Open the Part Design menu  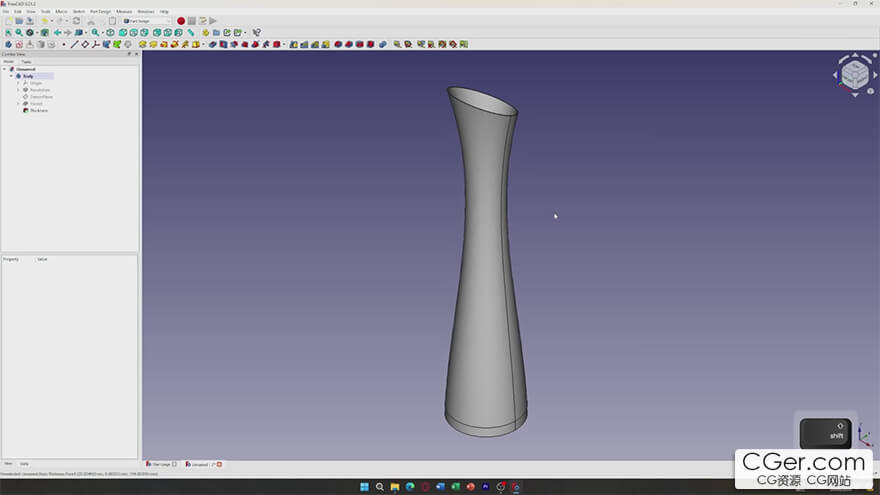(x=100, y=11)
